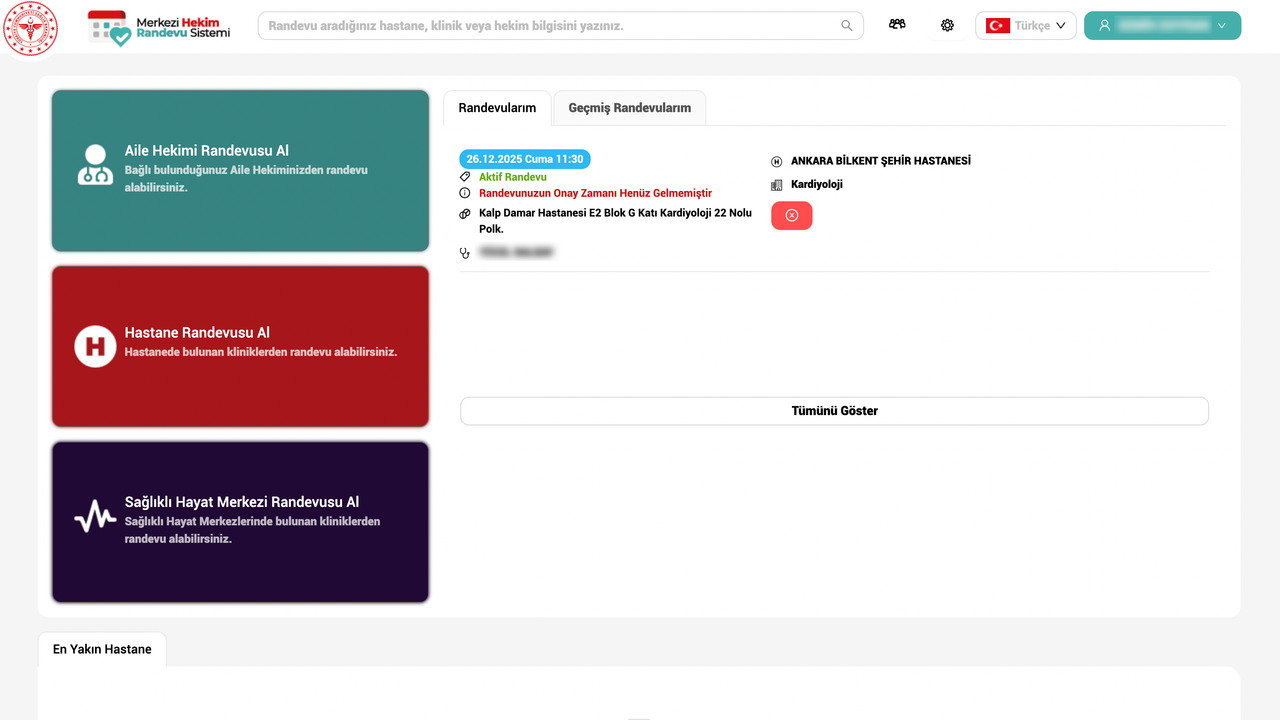The image size is (1280, 720).
Task: Click the family doctor icon
Action: (95, 165)
